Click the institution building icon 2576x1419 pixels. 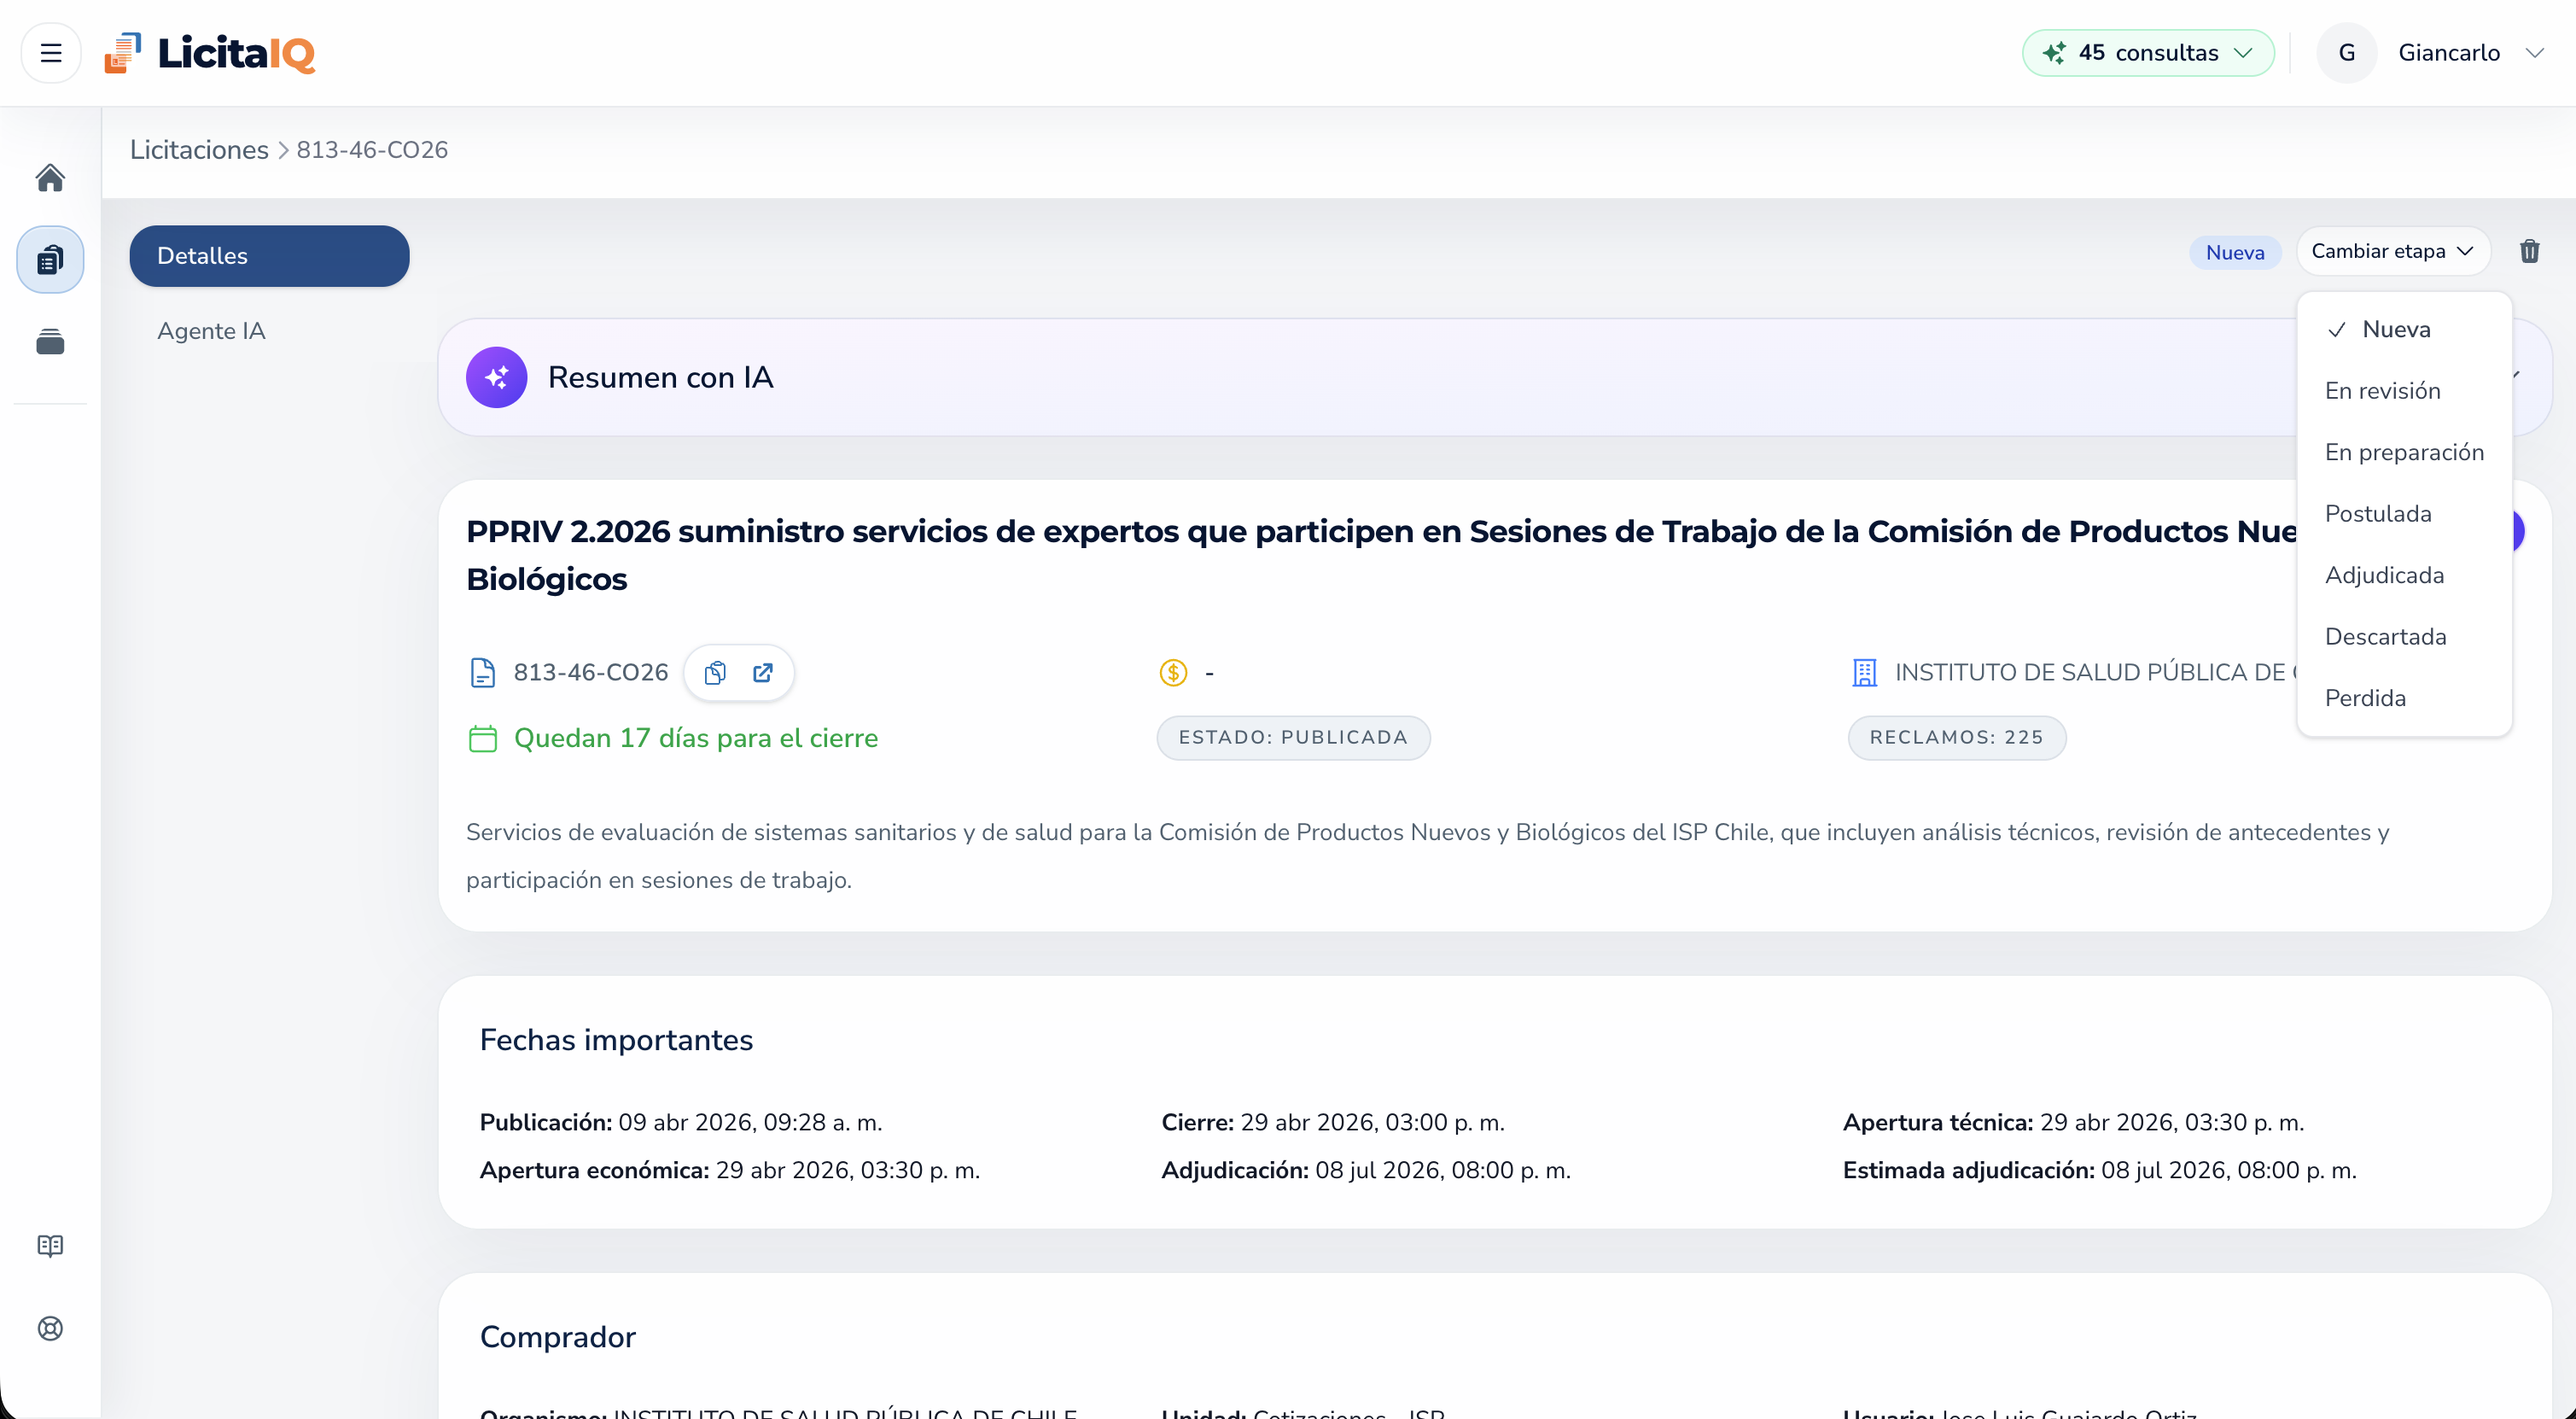(x=1864, y=672)
